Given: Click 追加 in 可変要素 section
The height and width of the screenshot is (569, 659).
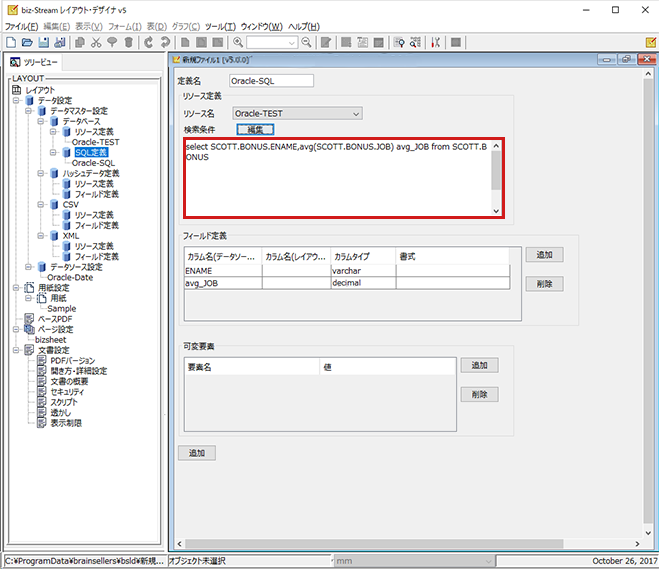Looking at the screenshot, I should pyautogui.click(x=479, y=365).
